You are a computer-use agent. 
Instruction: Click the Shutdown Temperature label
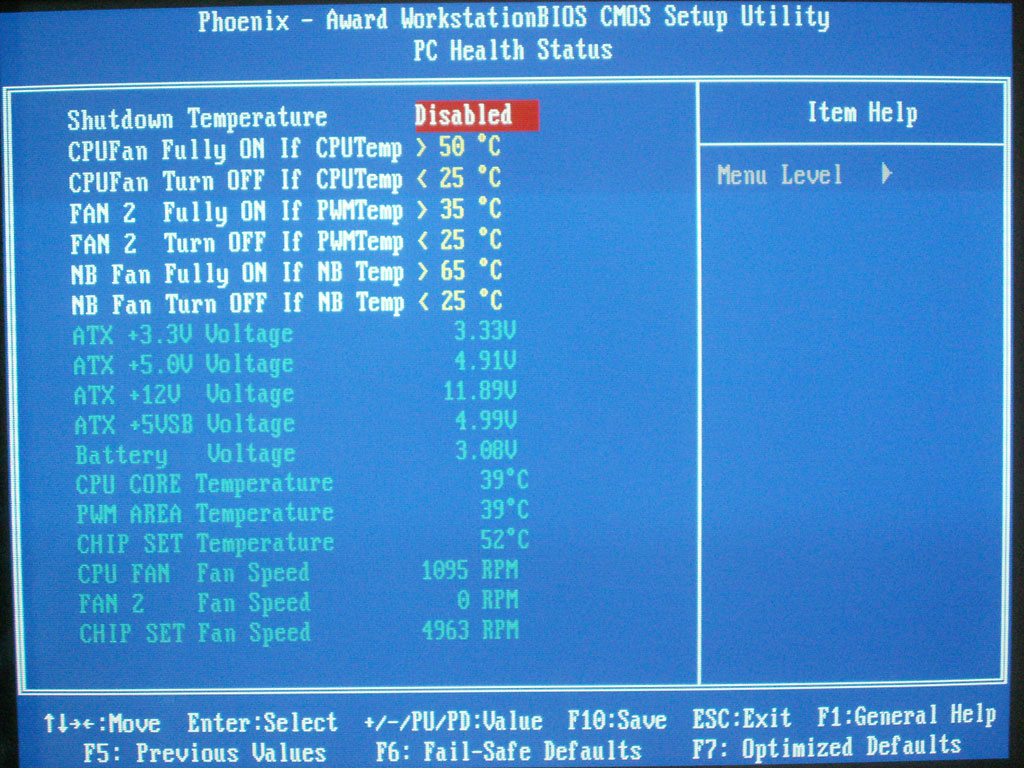click(197, 119)
